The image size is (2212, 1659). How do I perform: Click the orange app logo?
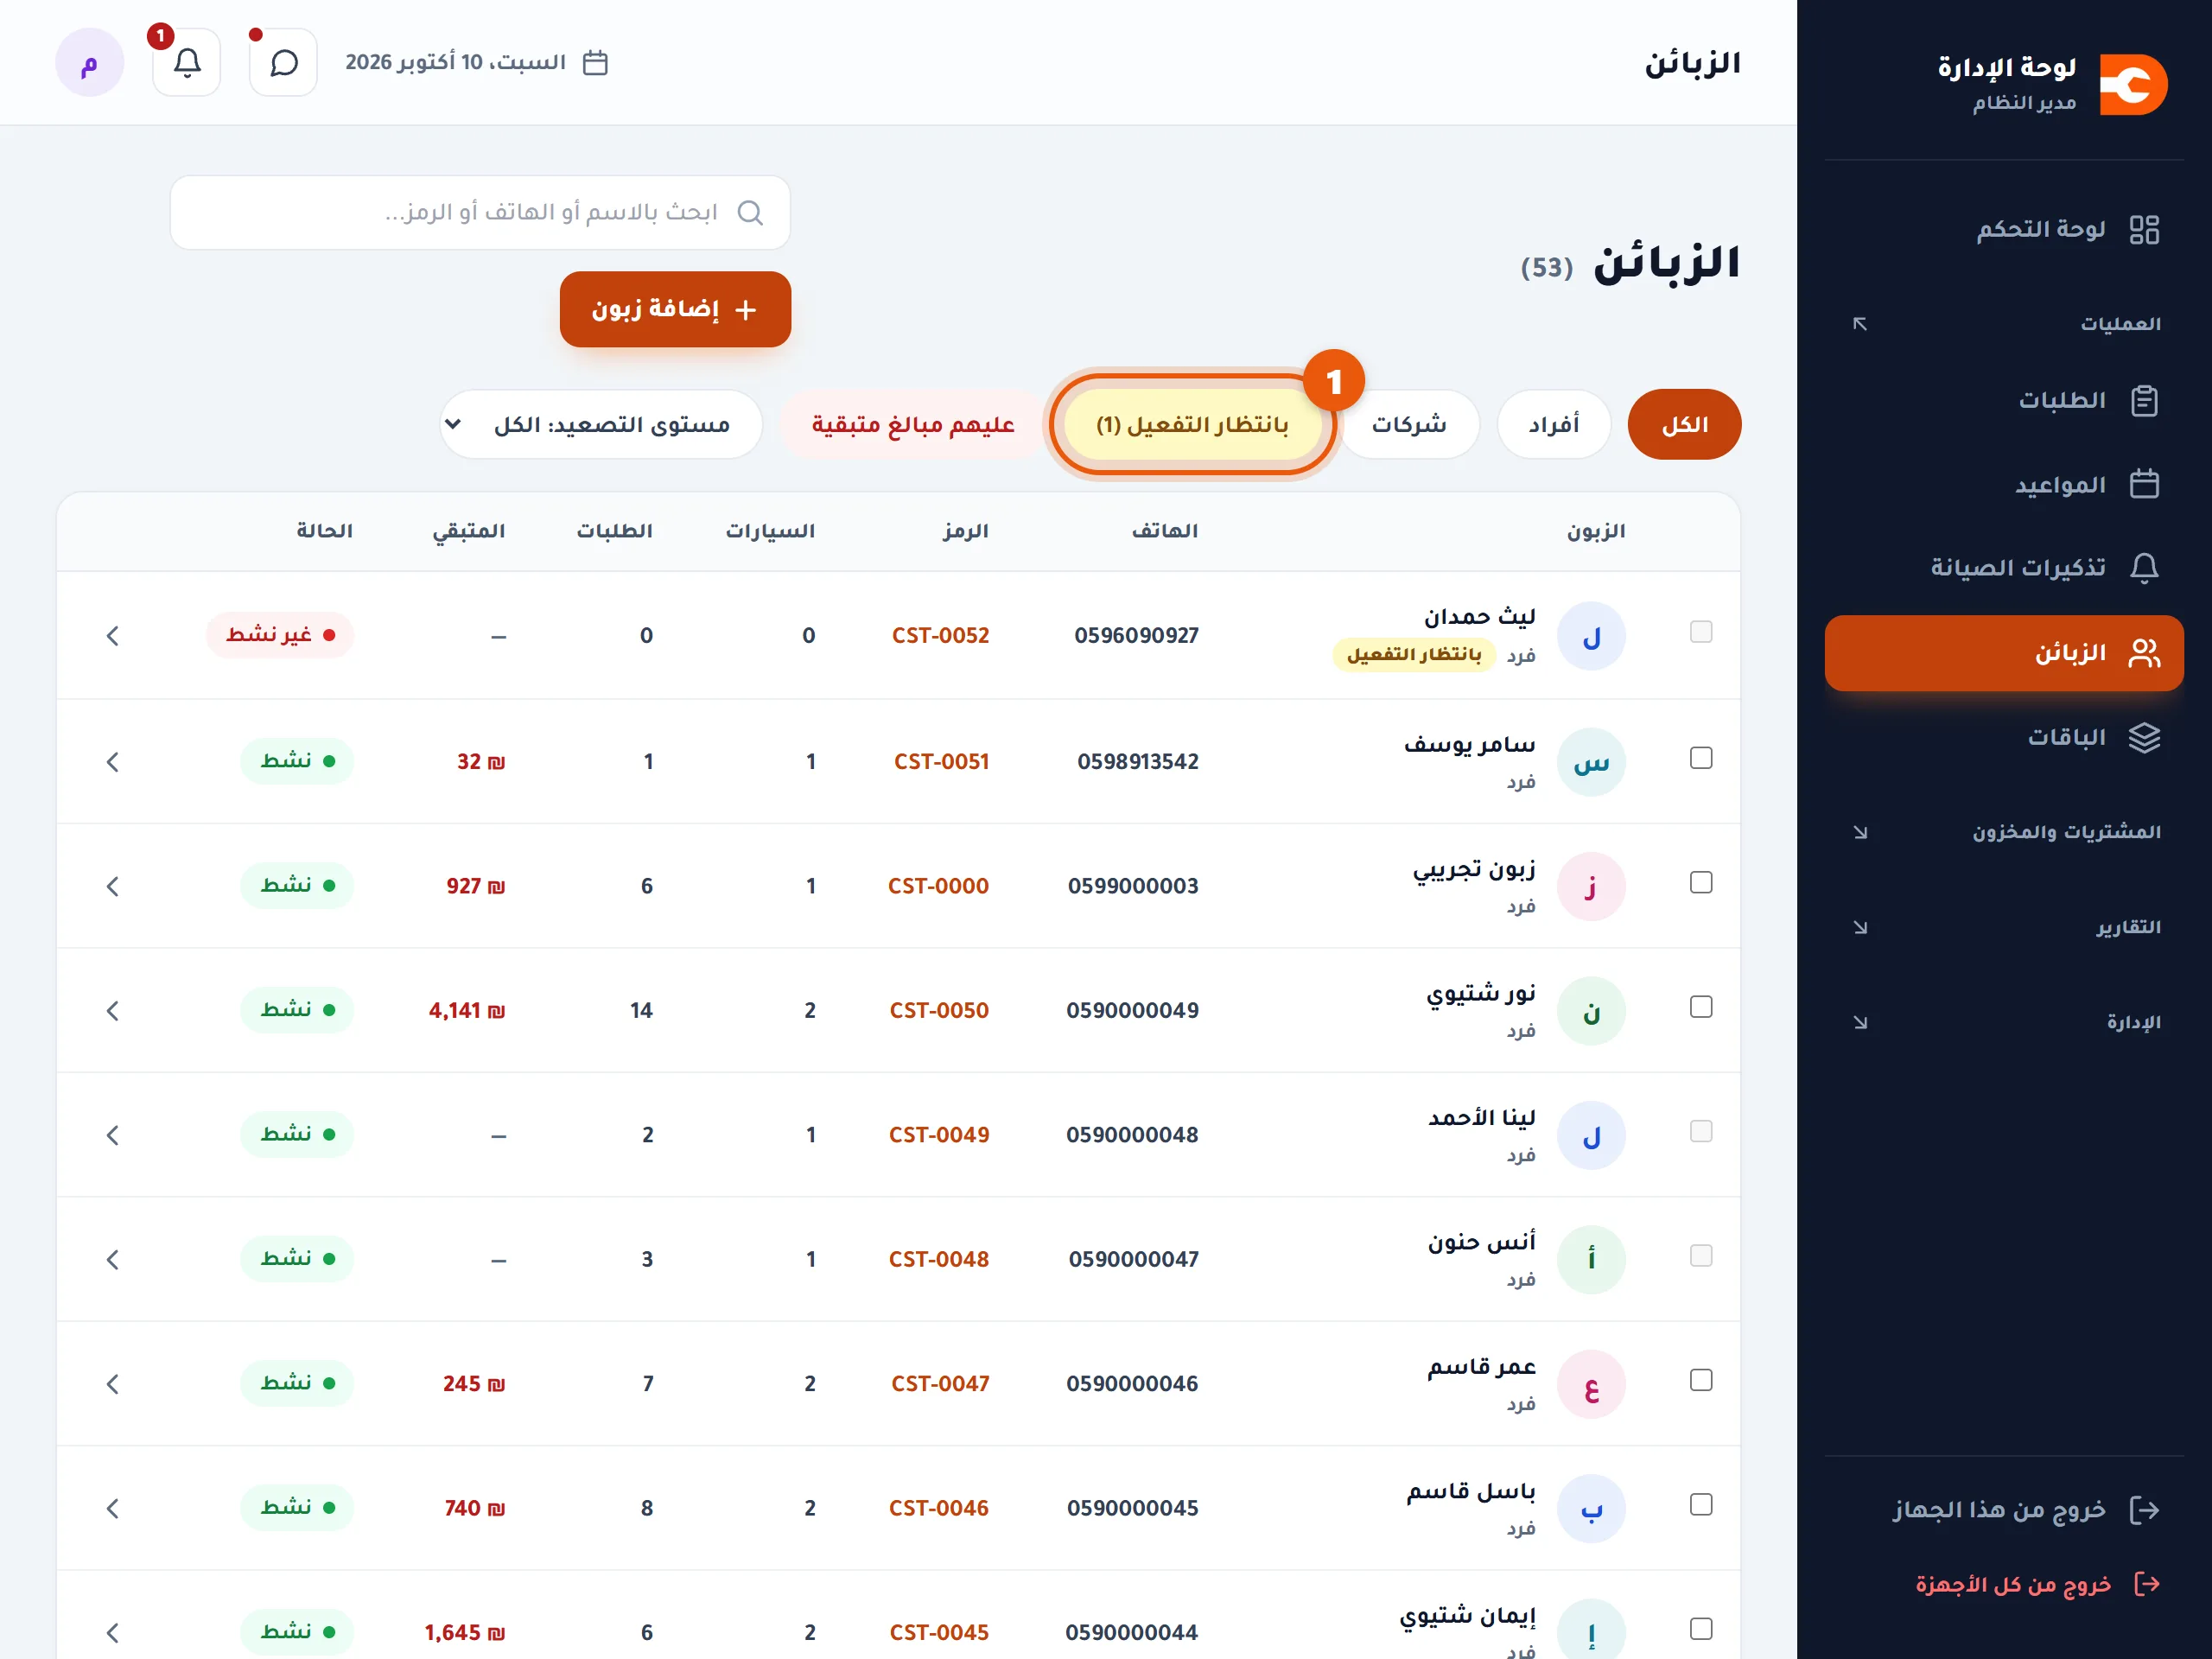(2133, 84)
